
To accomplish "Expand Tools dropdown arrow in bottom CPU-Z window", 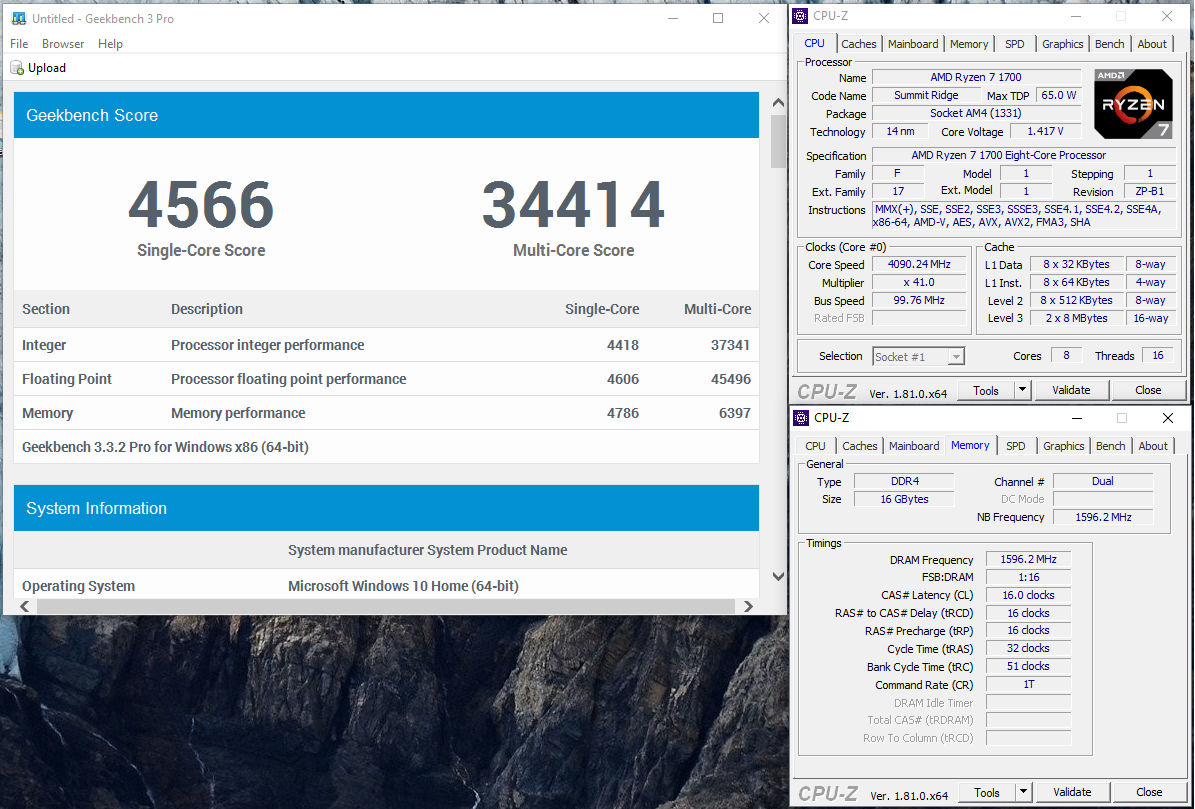I will (1023, 792).
